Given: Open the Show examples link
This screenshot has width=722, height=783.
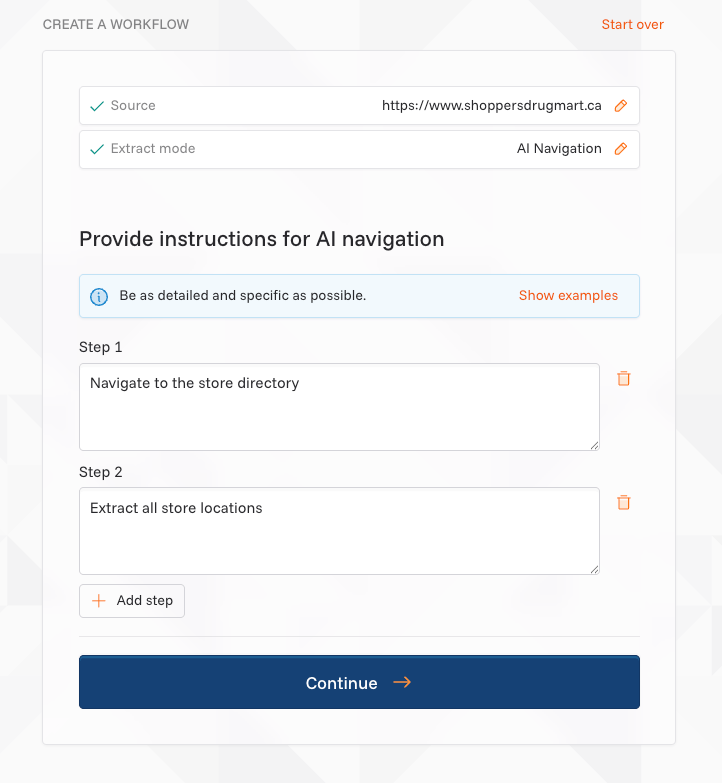Looking at the screenshot, I should pyautogui.click(x=568, y=296).
